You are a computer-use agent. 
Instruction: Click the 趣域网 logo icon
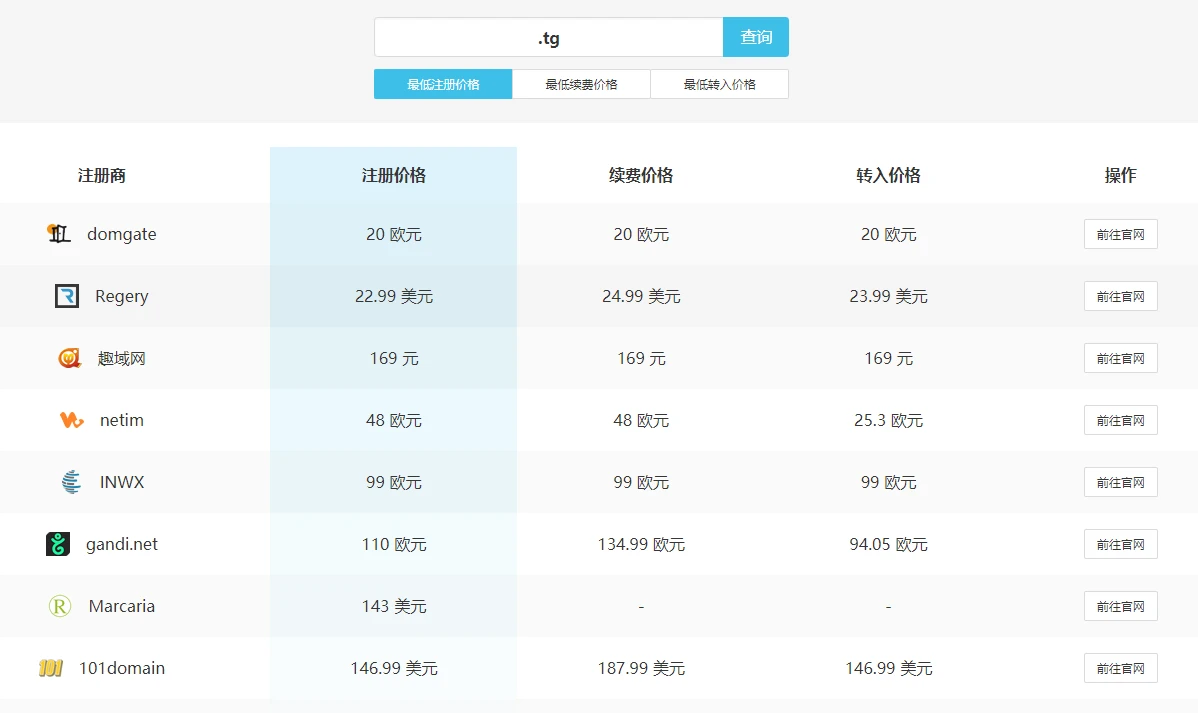point(69,358)
